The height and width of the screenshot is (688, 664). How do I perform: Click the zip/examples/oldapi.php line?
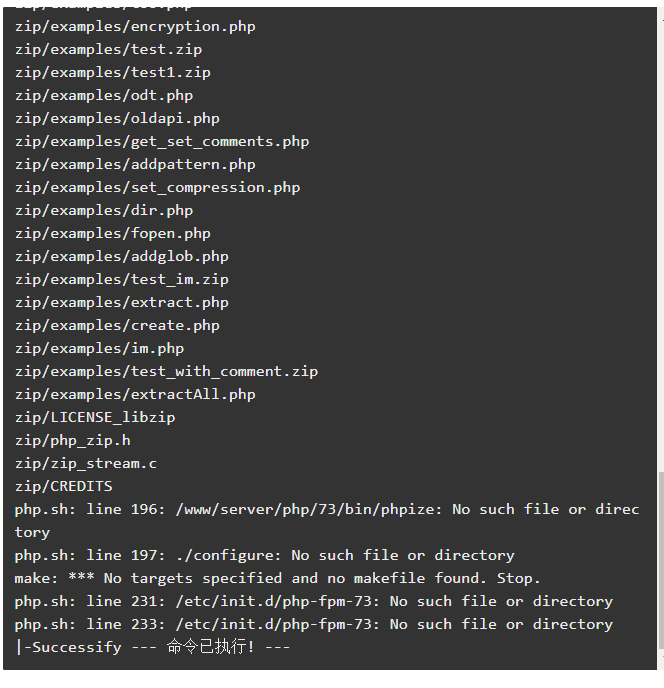tap(117, 119)
